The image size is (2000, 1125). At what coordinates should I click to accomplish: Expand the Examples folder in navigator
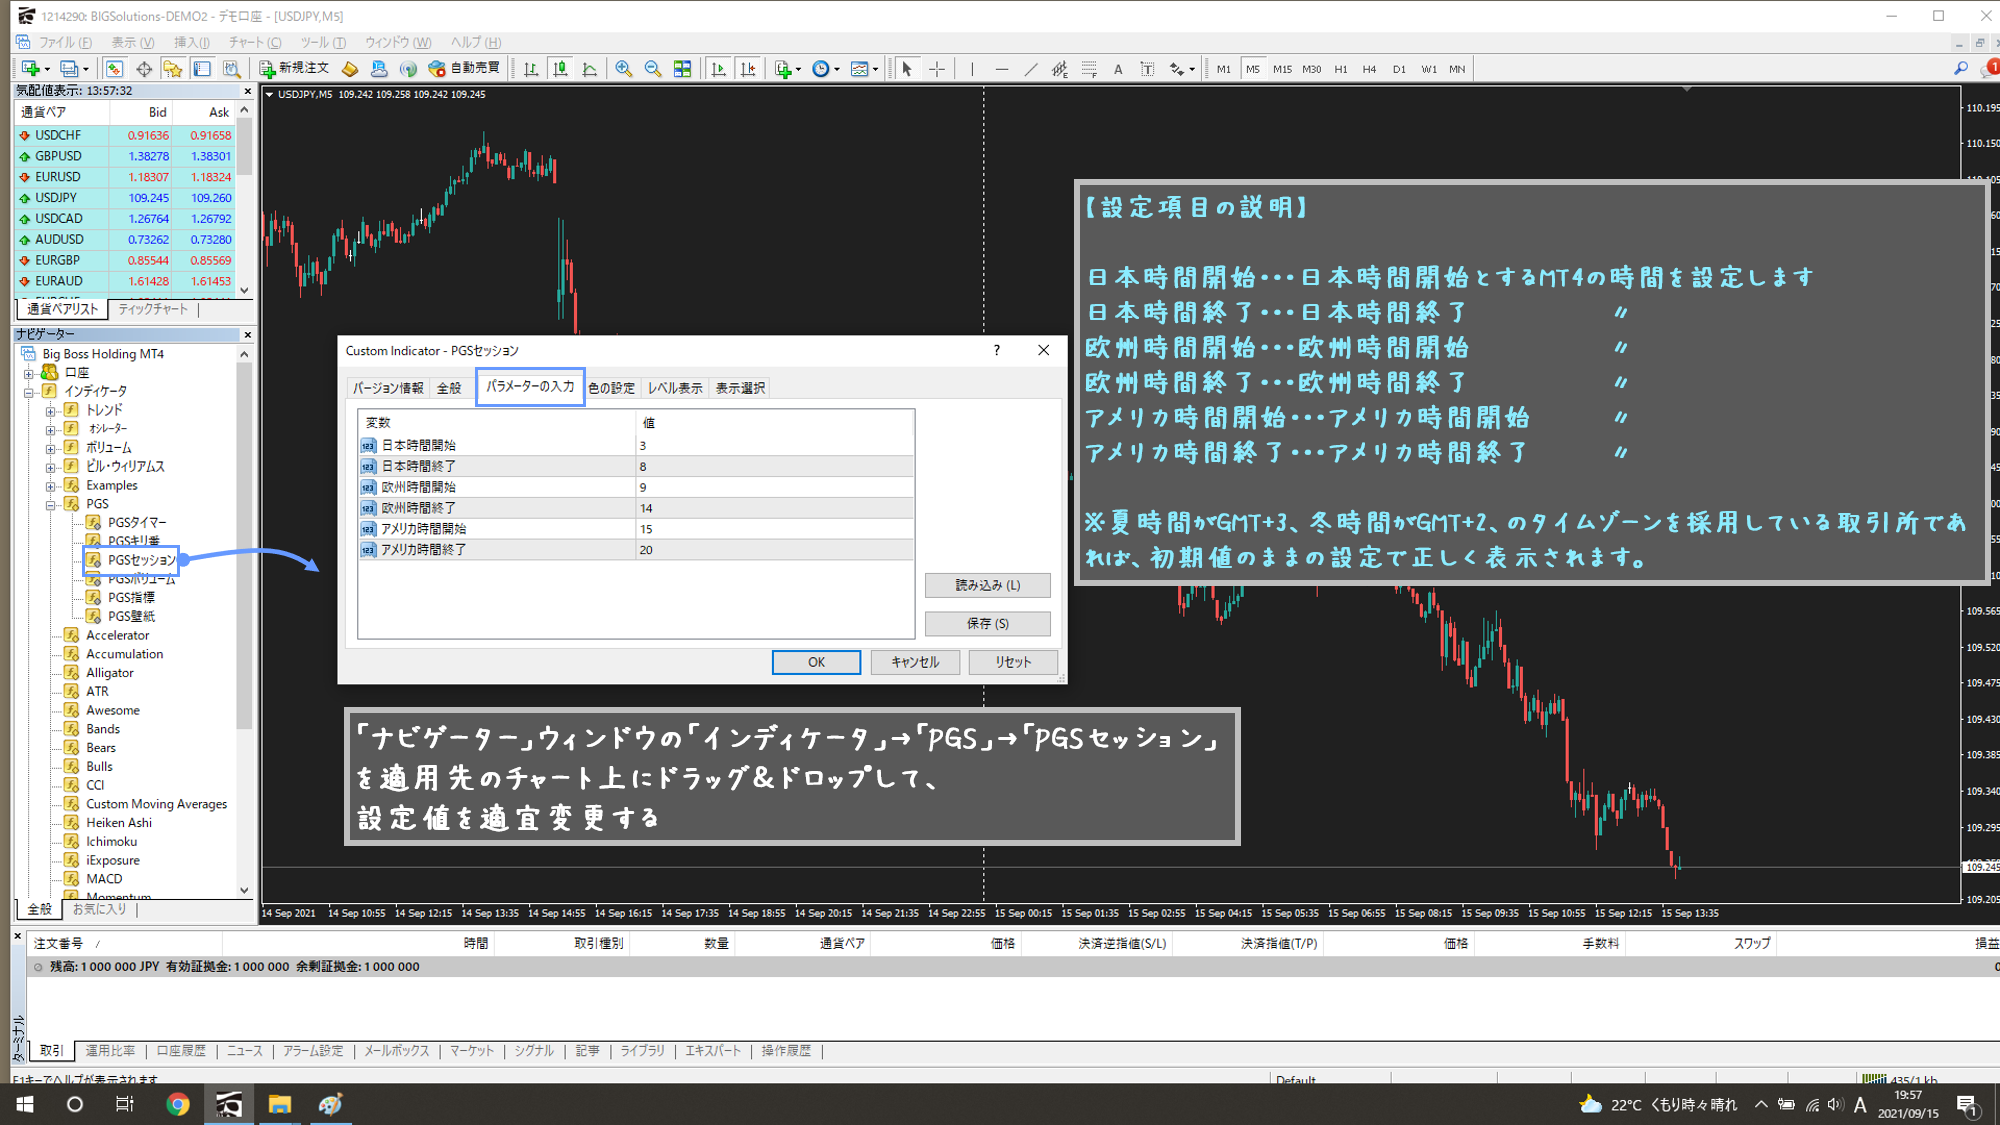(50, 486)
